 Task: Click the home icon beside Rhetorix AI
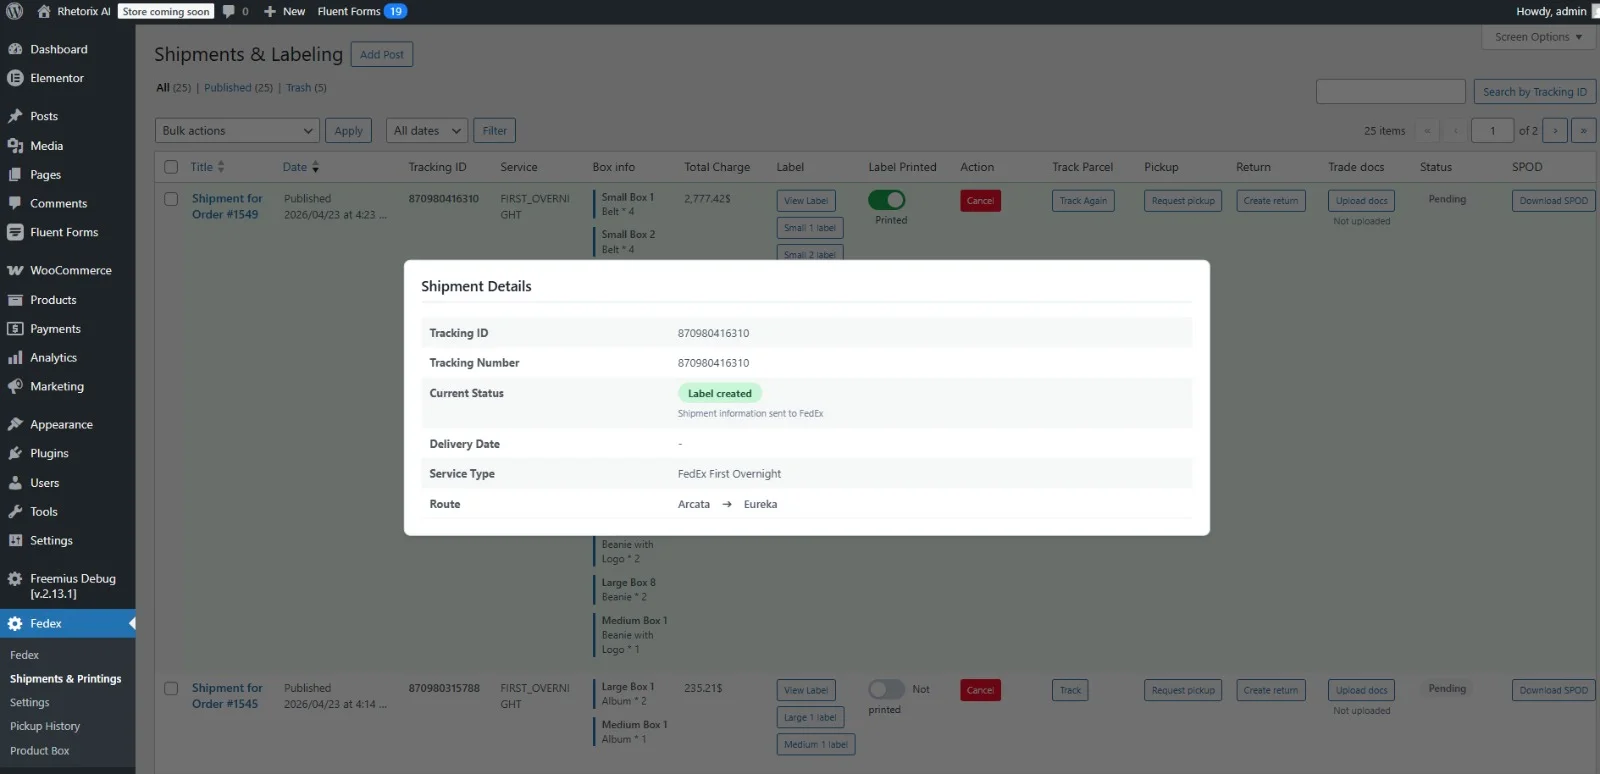click(44, 11)
